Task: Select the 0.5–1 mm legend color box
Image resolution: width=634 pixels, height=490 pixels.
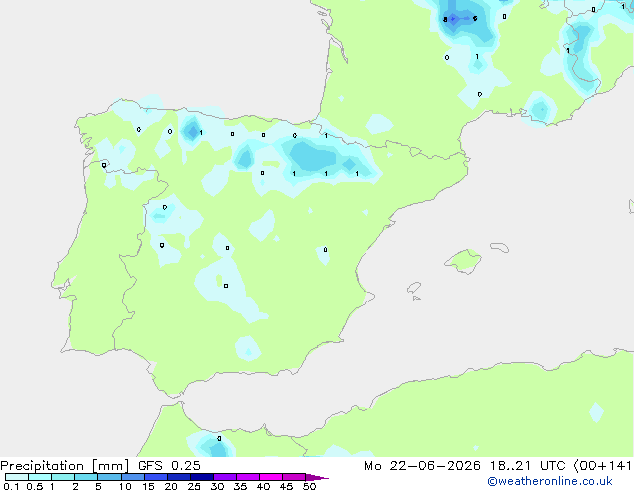Action: click(x=40, y=477)
